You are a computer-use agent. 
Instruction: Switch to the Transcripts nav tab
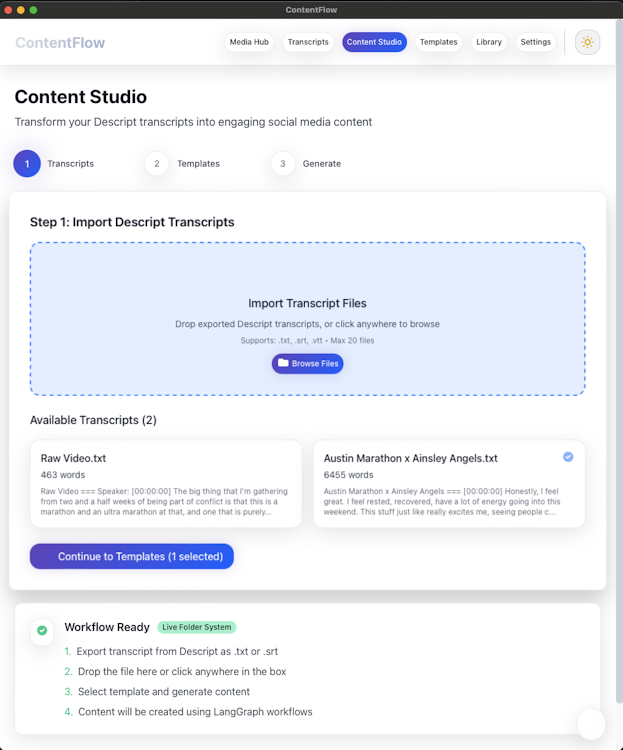308,42
